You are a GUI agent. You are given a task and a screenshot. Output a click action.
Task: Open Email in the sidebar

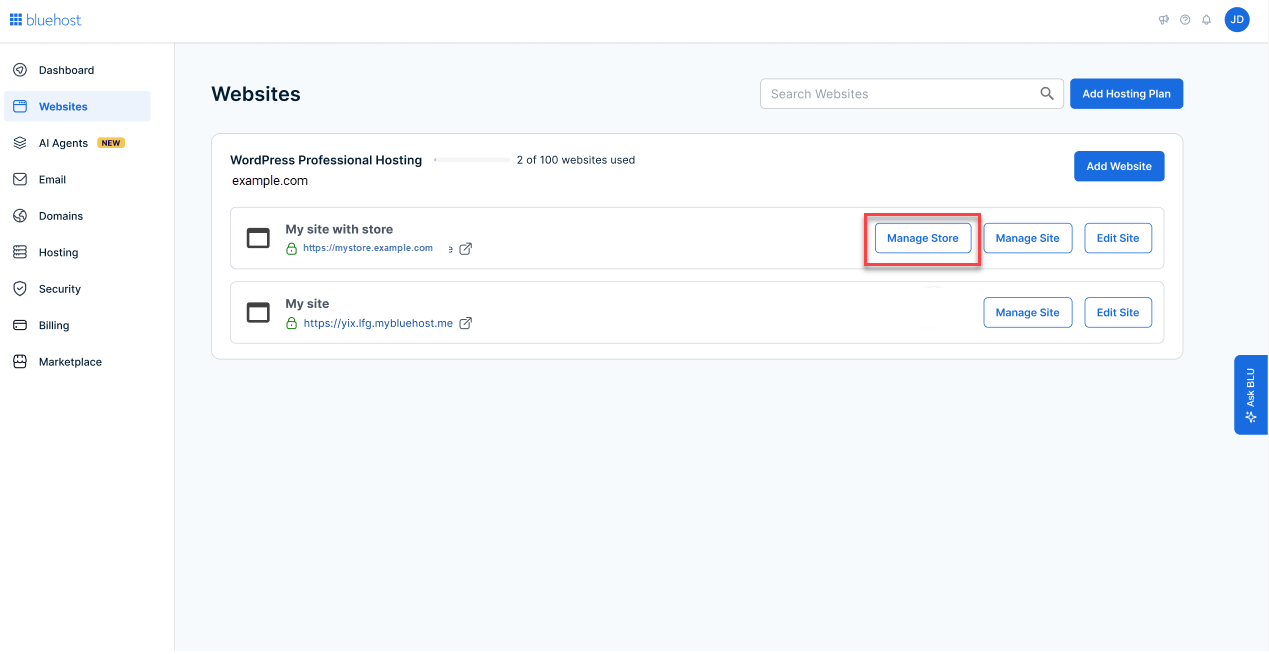(x=77, y=179)
